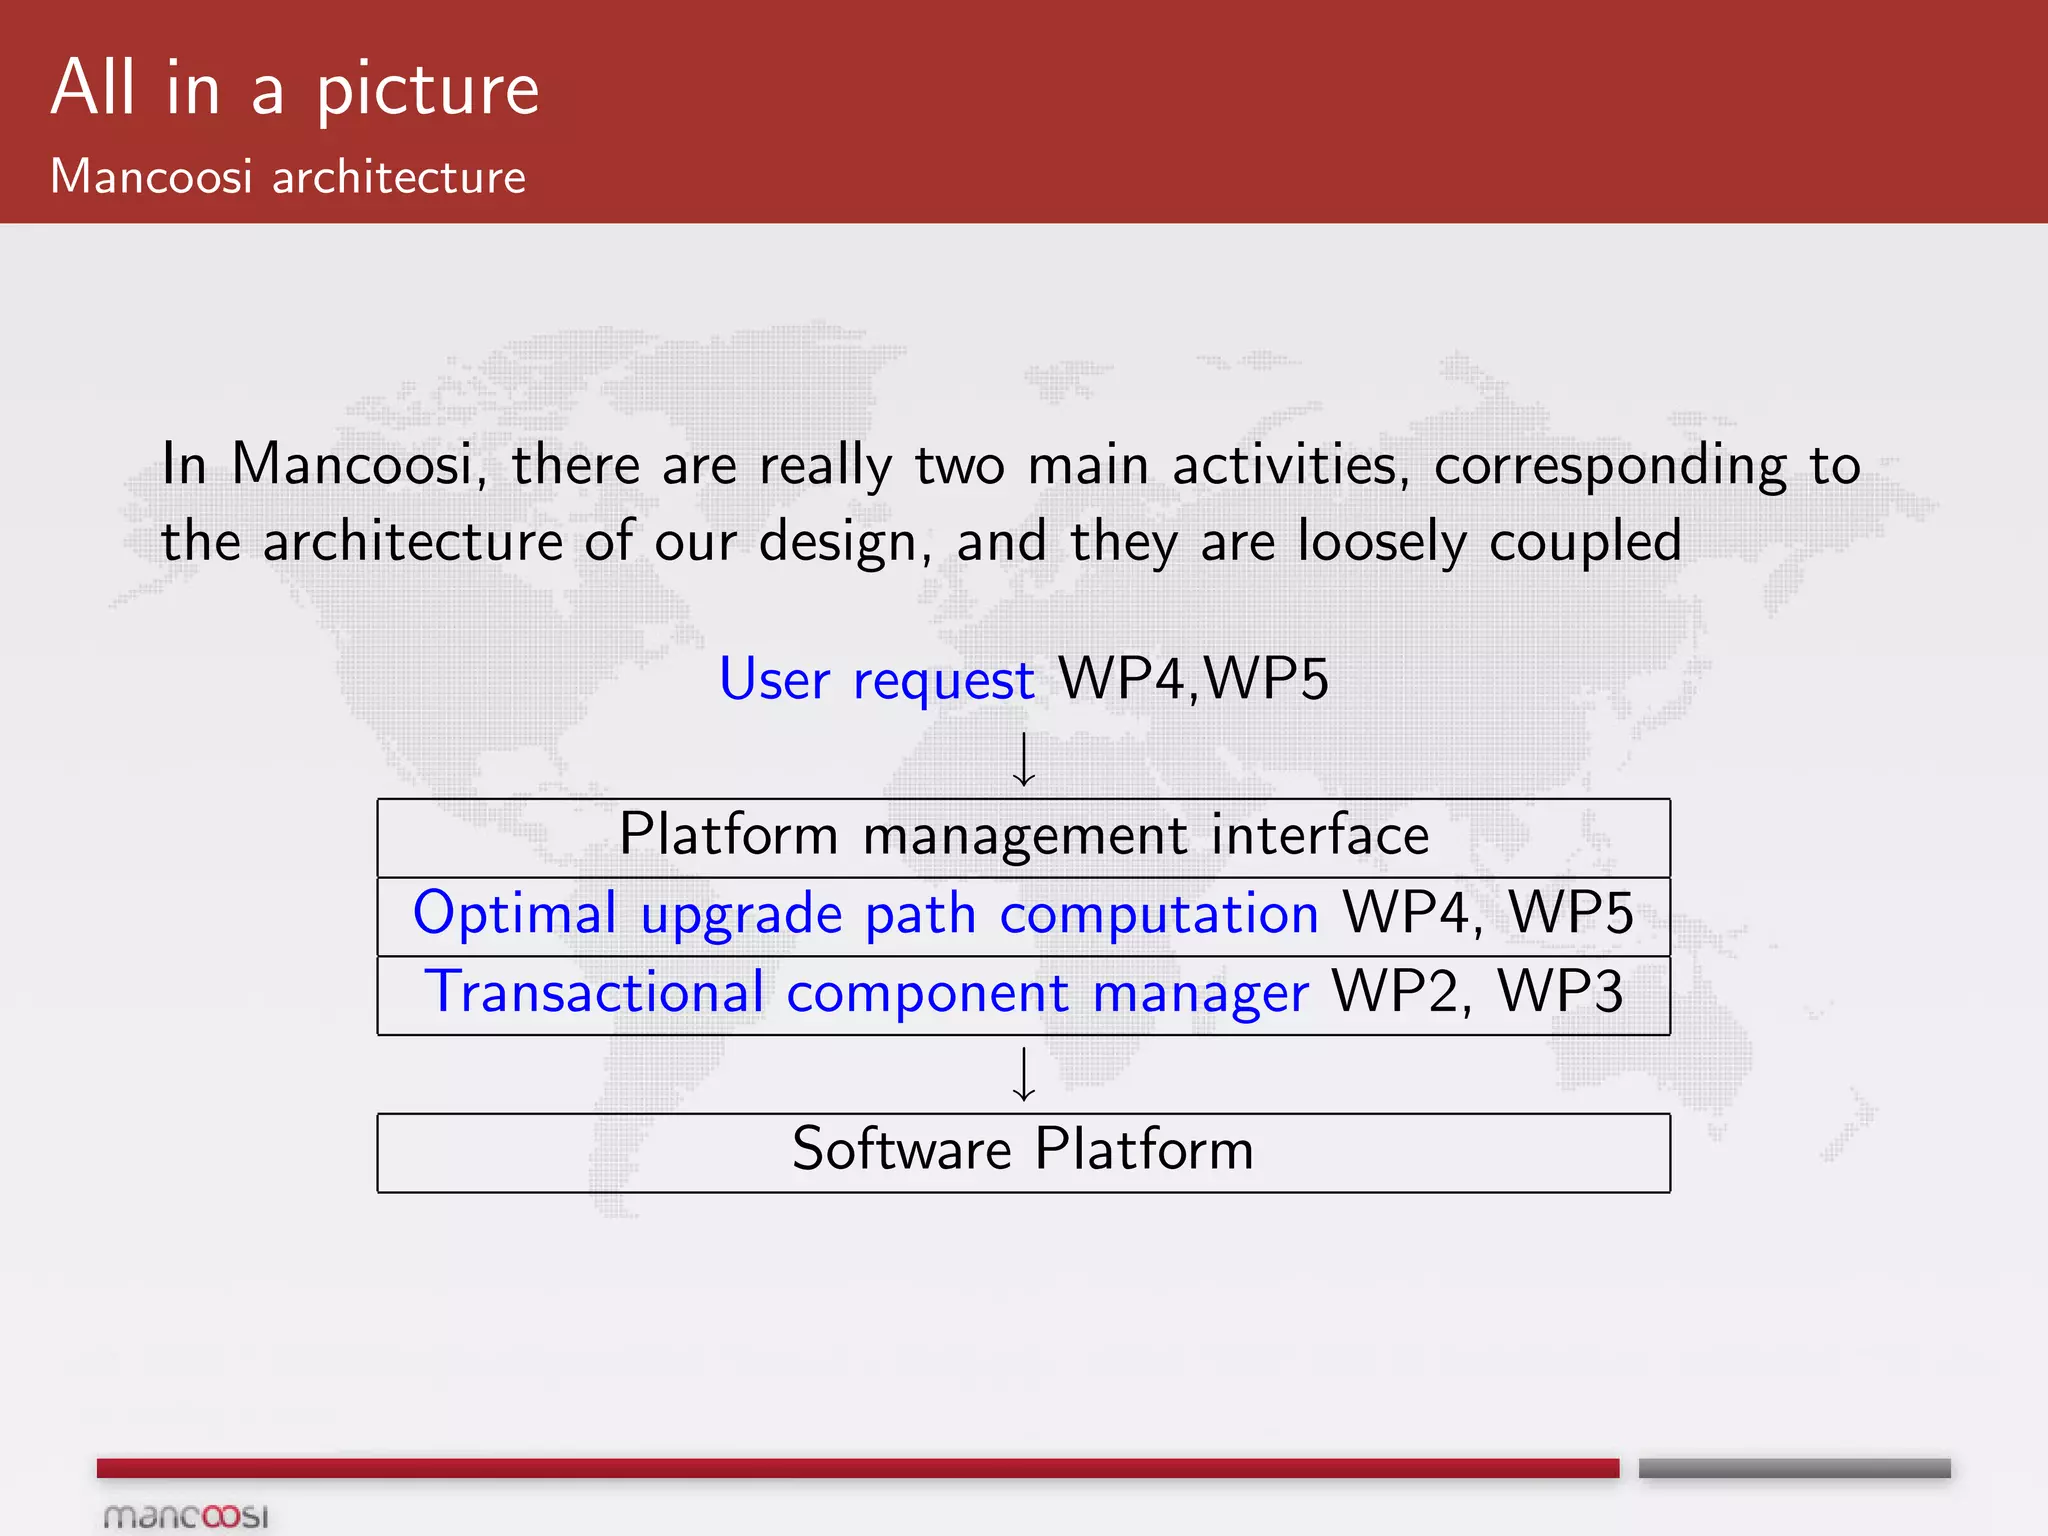
Task: Click the red progress bar at slide bottom
Action: (858, 1468)
